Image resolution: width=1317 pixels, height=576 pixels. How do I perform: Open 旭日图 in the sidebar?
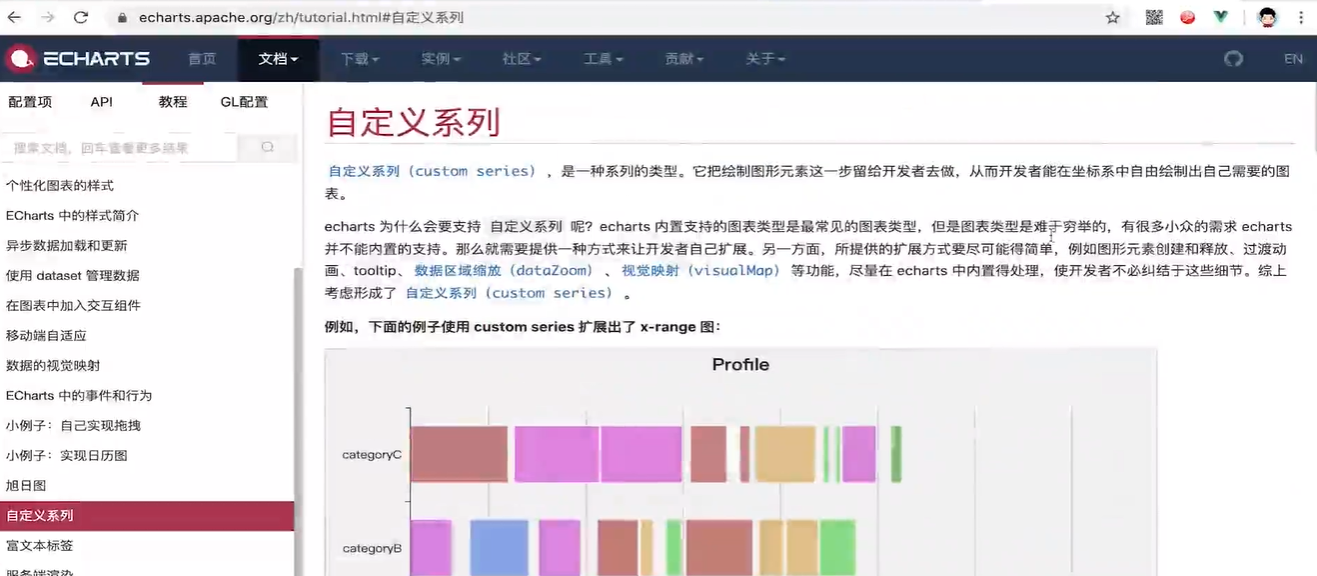[26, 486]
